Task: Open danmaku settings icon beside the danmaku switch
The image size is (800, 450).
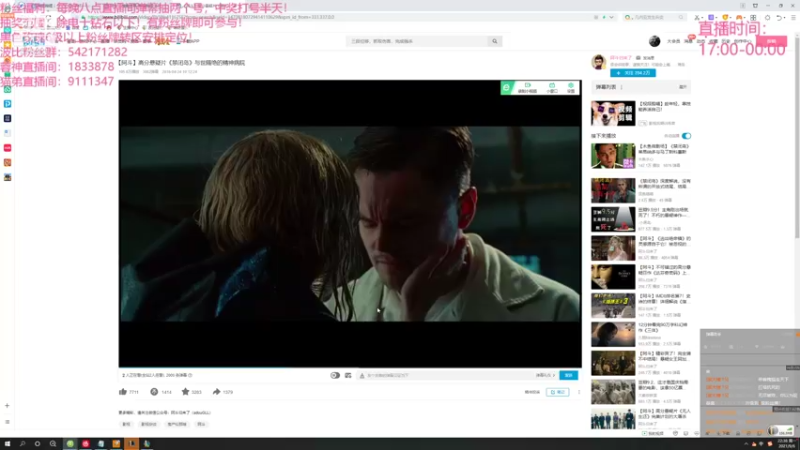Action: pos(348,375)
